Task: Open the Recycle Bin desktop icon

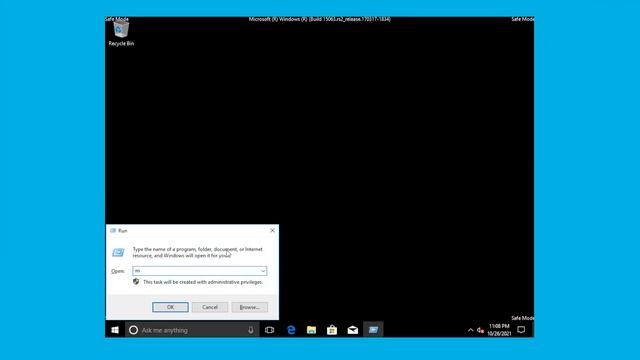Action: click(x=121, y=33)
